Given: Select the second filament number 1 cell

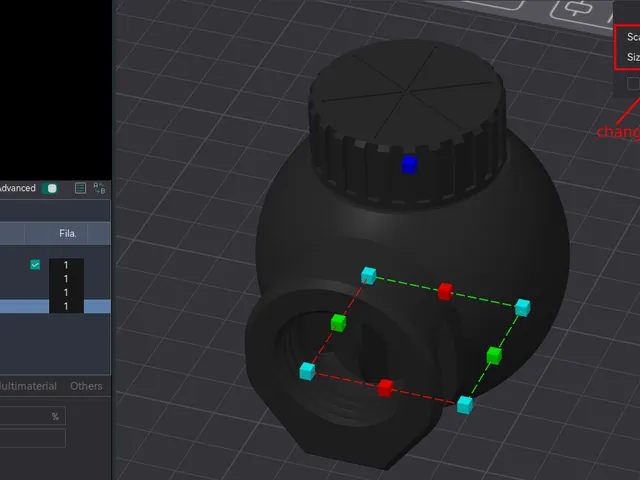Looking at the screenshot, I should [x=66, y=279].
